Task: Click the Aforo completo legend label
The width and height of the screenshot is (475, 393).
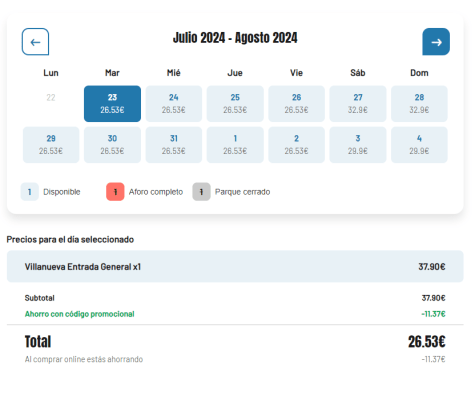Action: point(156,192)
